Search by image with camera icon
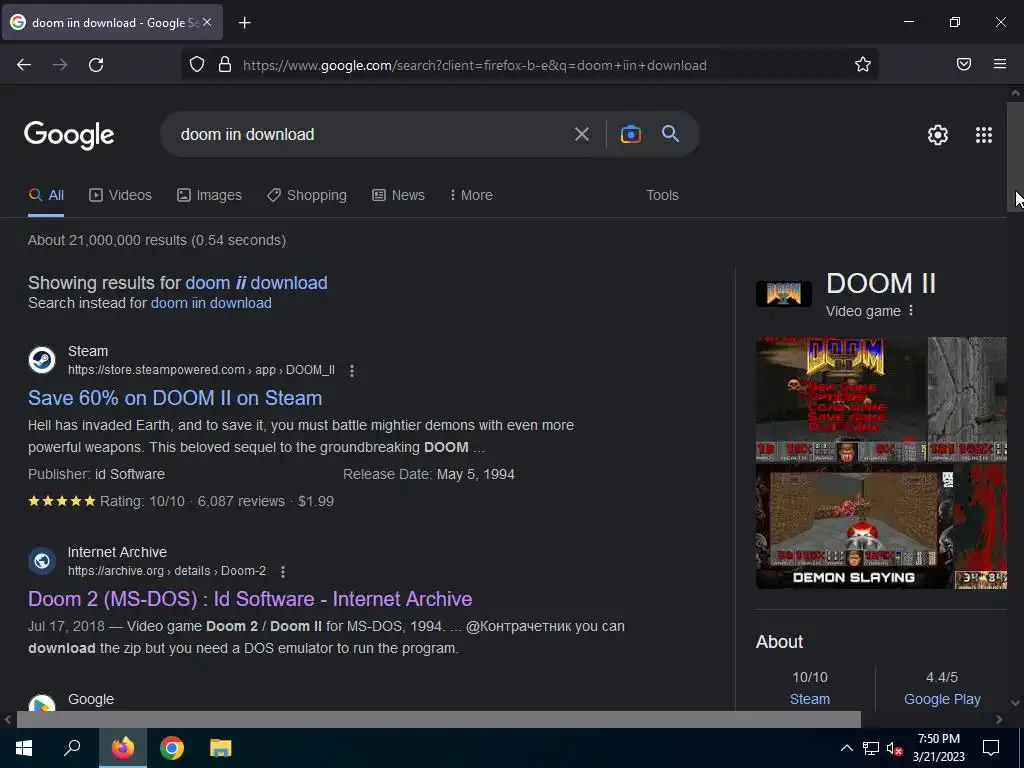Image resolution: width=1024 pixels, height=768 pixels. click(x=630, y=134)
